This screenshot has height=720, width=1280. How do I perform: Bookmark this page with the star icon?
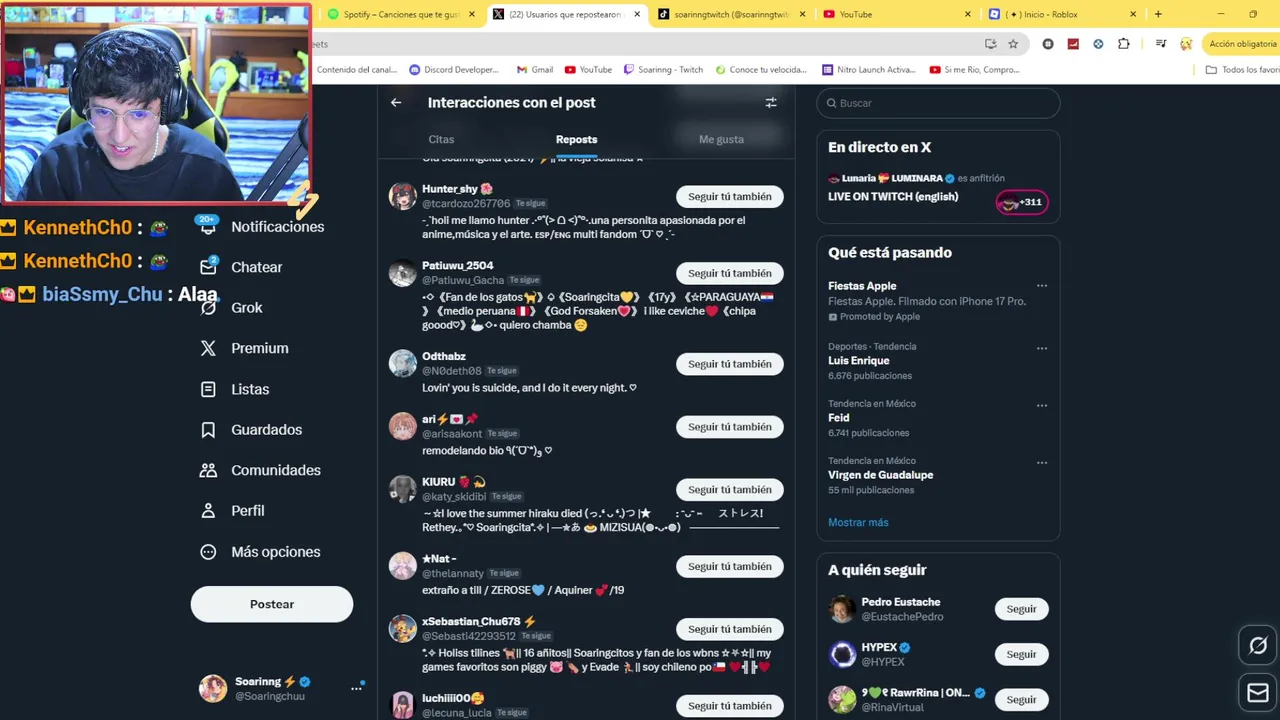(x=1013, y=44)
